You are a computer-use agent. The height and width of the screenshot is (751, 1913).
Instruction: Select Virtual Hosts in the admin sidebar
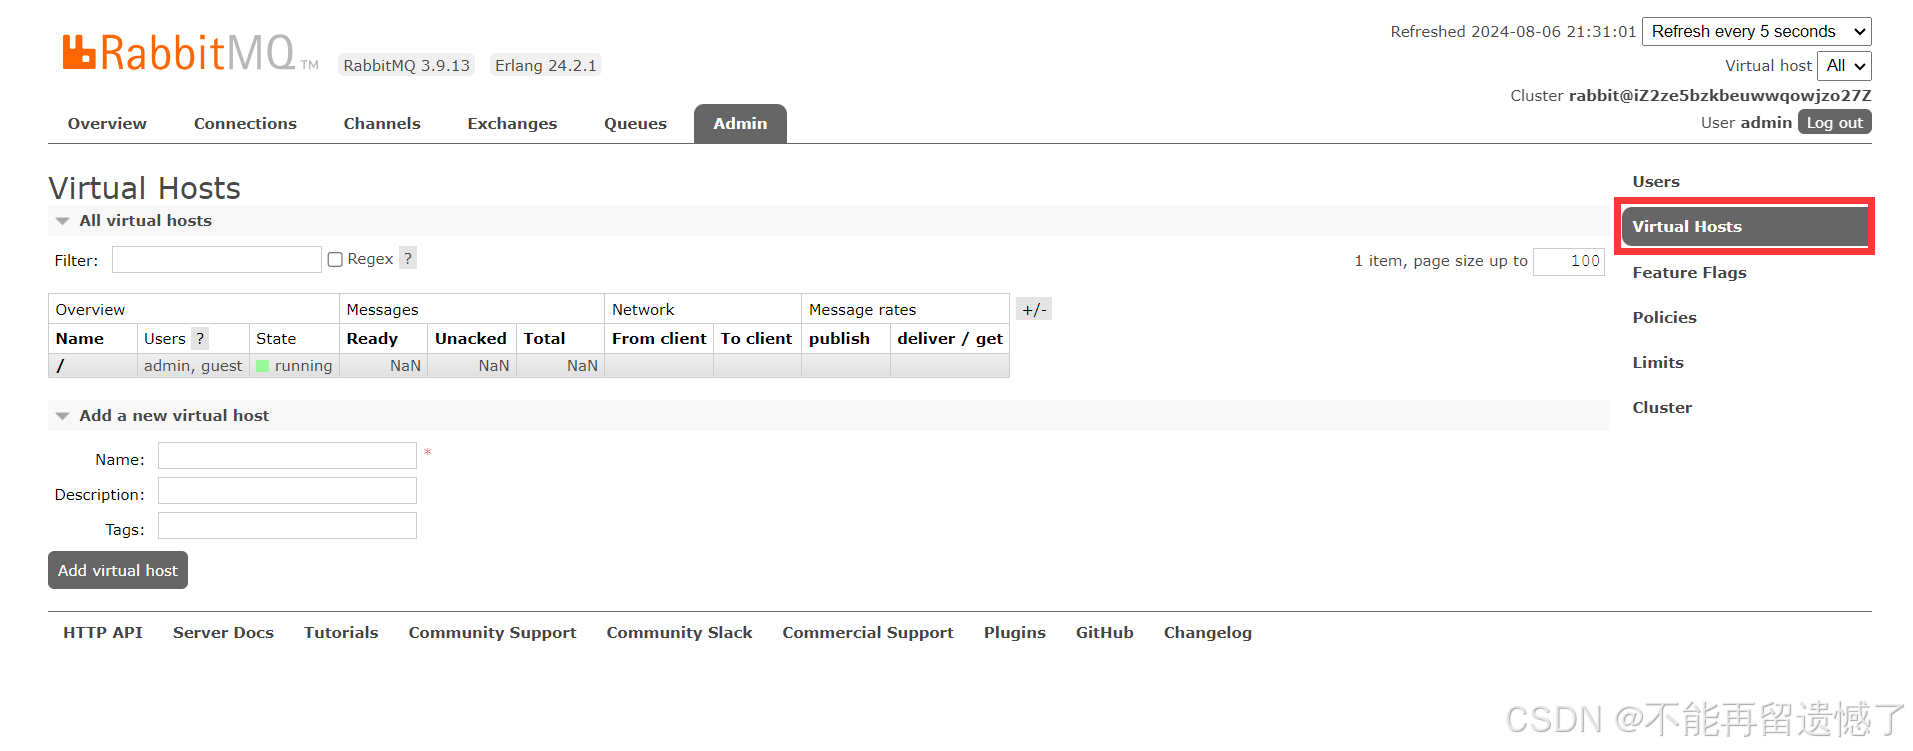pos(1744,226)
